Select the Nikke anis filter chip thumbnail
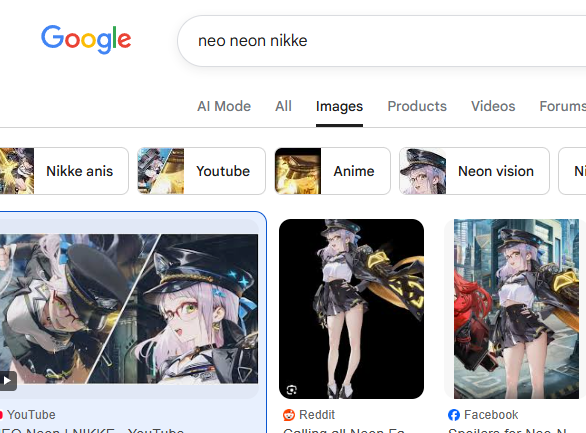This screenshot has height=433, width=586. tap(17, 171)
